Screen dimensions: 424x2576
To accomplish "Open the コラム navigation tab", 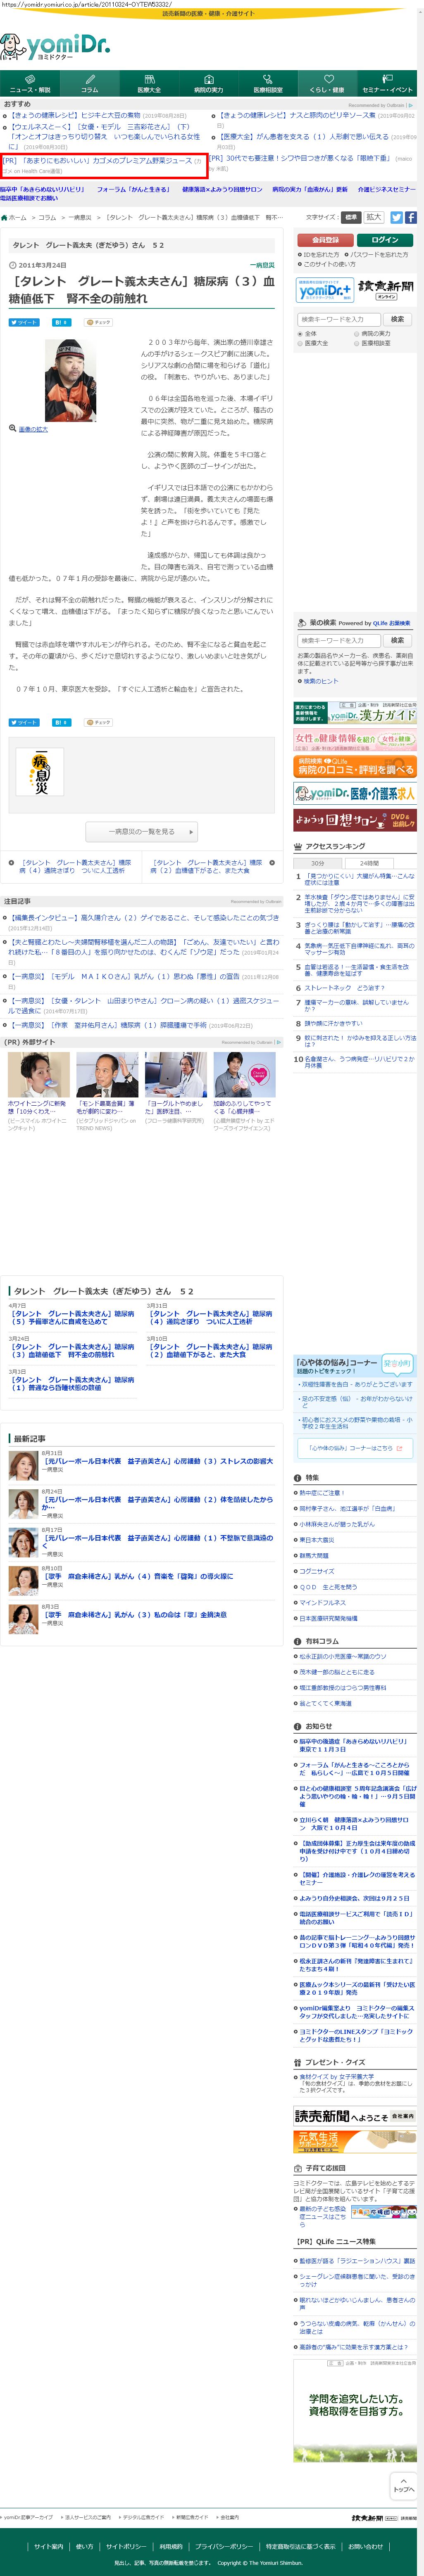I will coord(90,83).
